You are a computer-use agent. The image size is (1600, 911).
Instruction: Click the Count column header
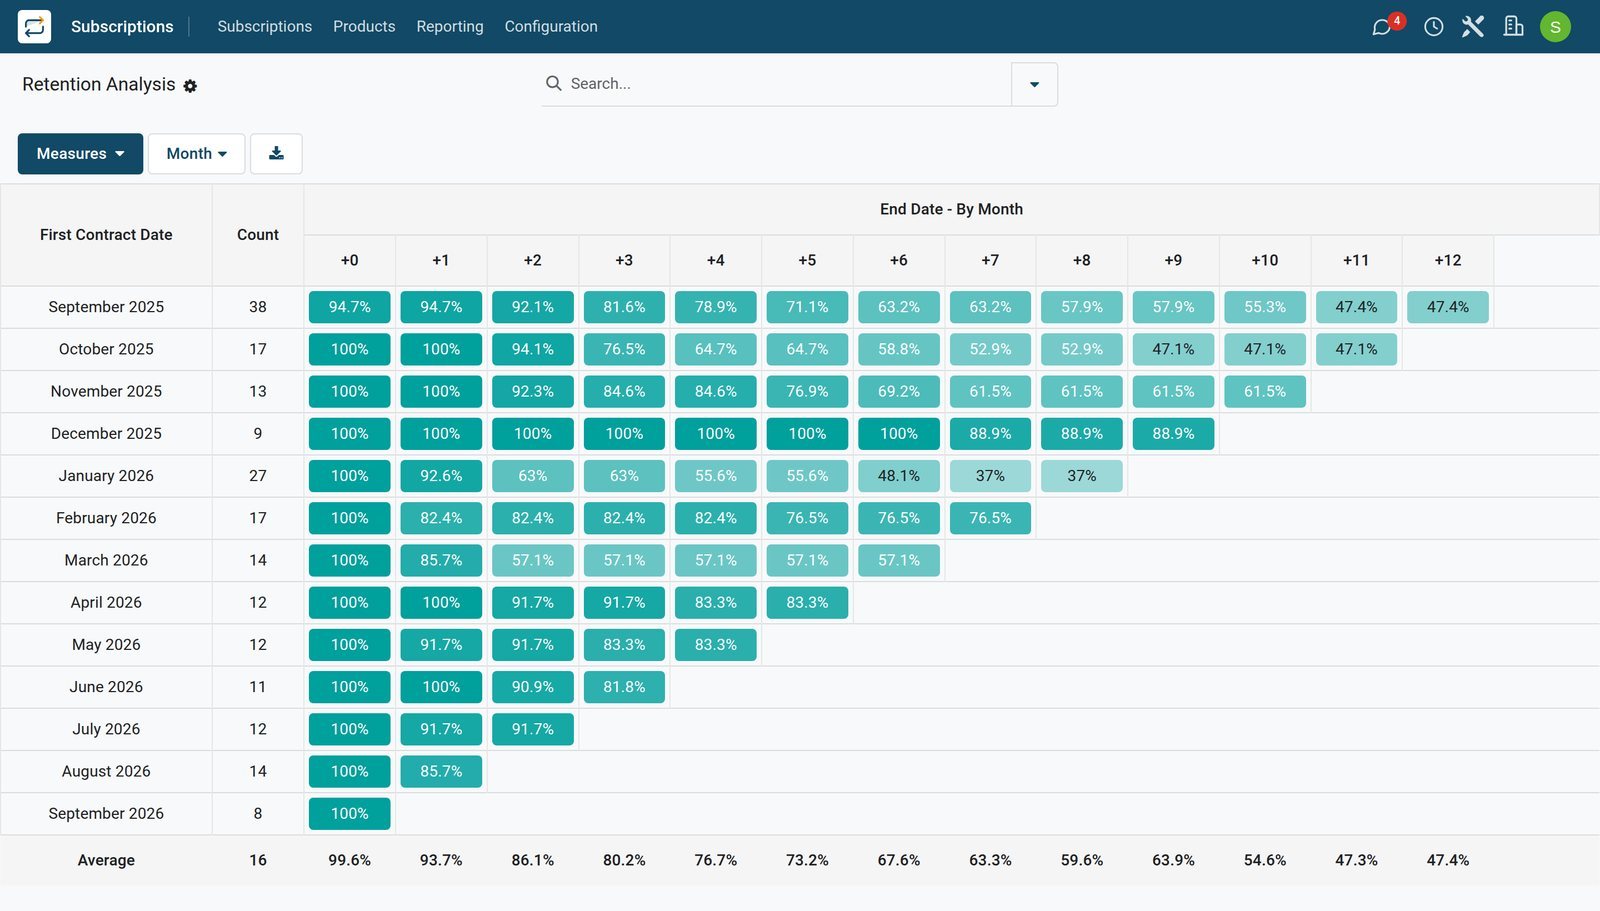coord(258,235)
